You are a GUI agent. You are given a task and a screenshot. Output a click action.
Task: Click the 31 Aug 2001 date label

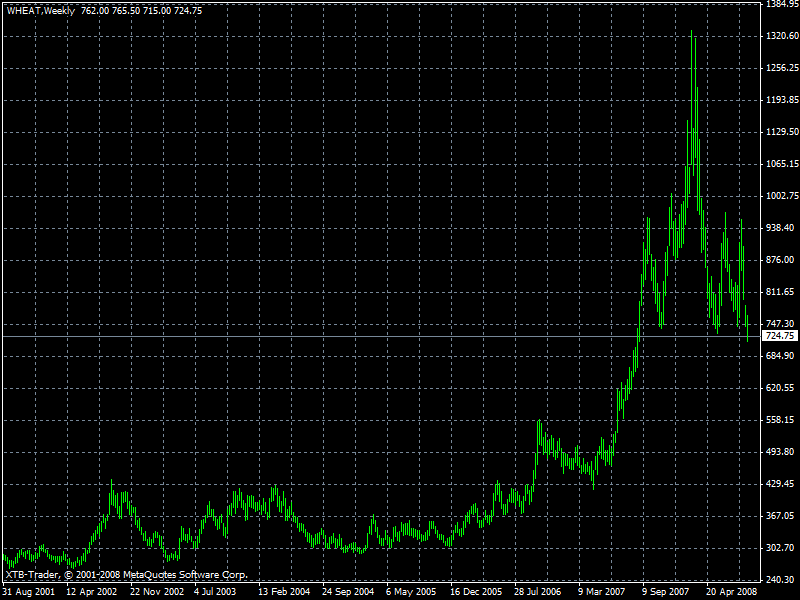pyautogui.click(x=29, y=592)
